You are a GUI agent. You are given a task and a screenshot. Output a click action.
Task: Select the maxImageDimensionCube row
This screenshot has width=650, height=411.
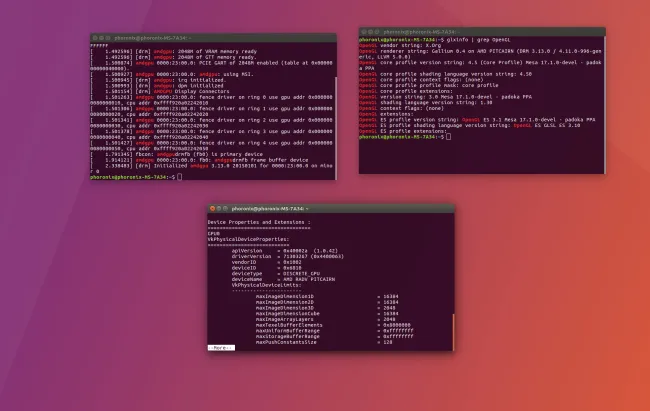pyautogui.click(x=327, y=314)
